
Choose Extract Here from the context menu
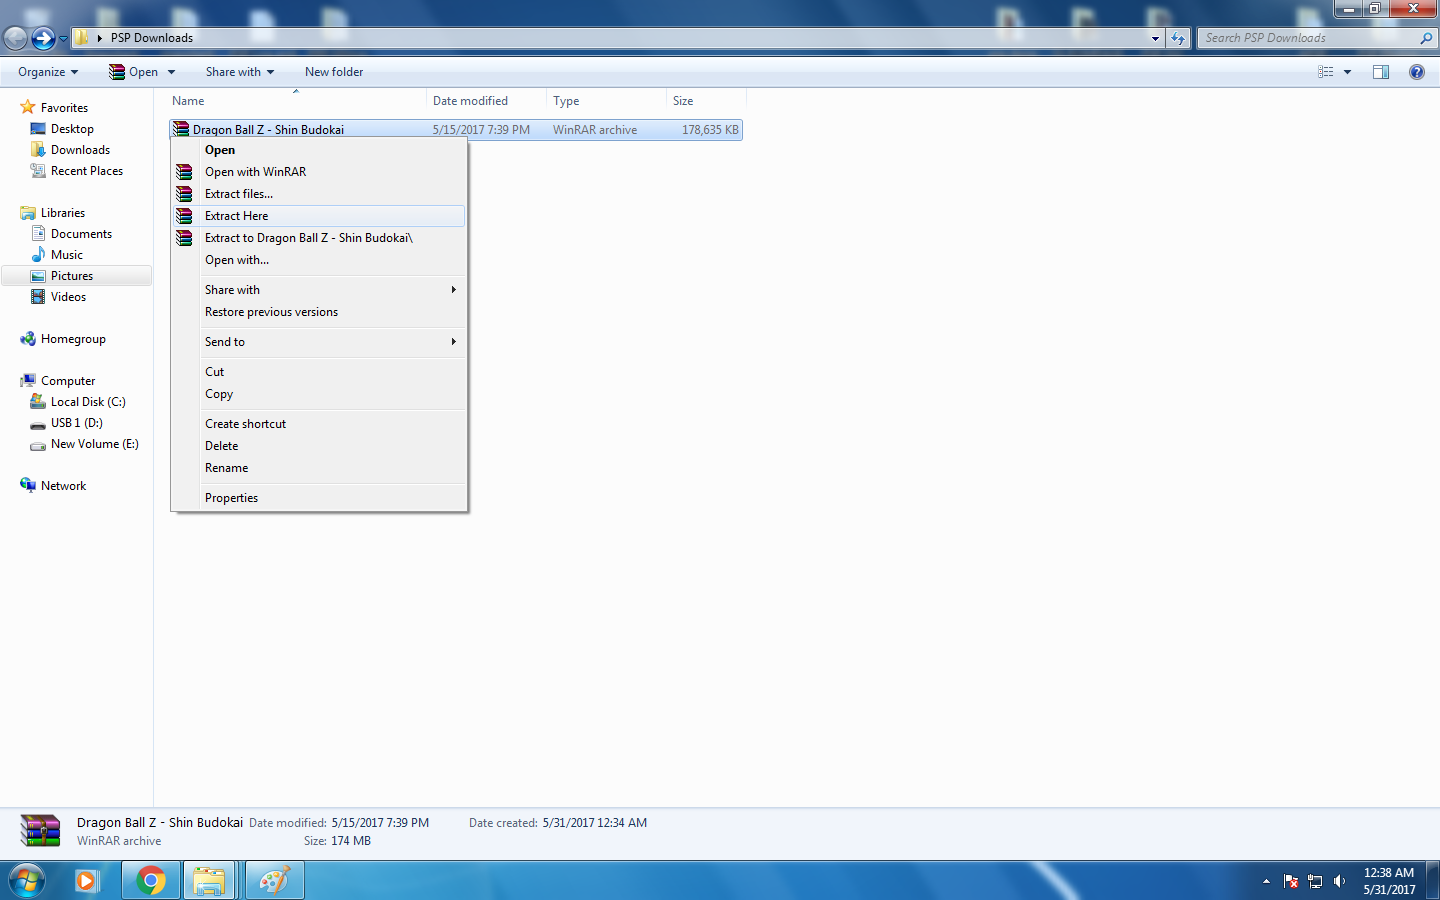point(236,215)
